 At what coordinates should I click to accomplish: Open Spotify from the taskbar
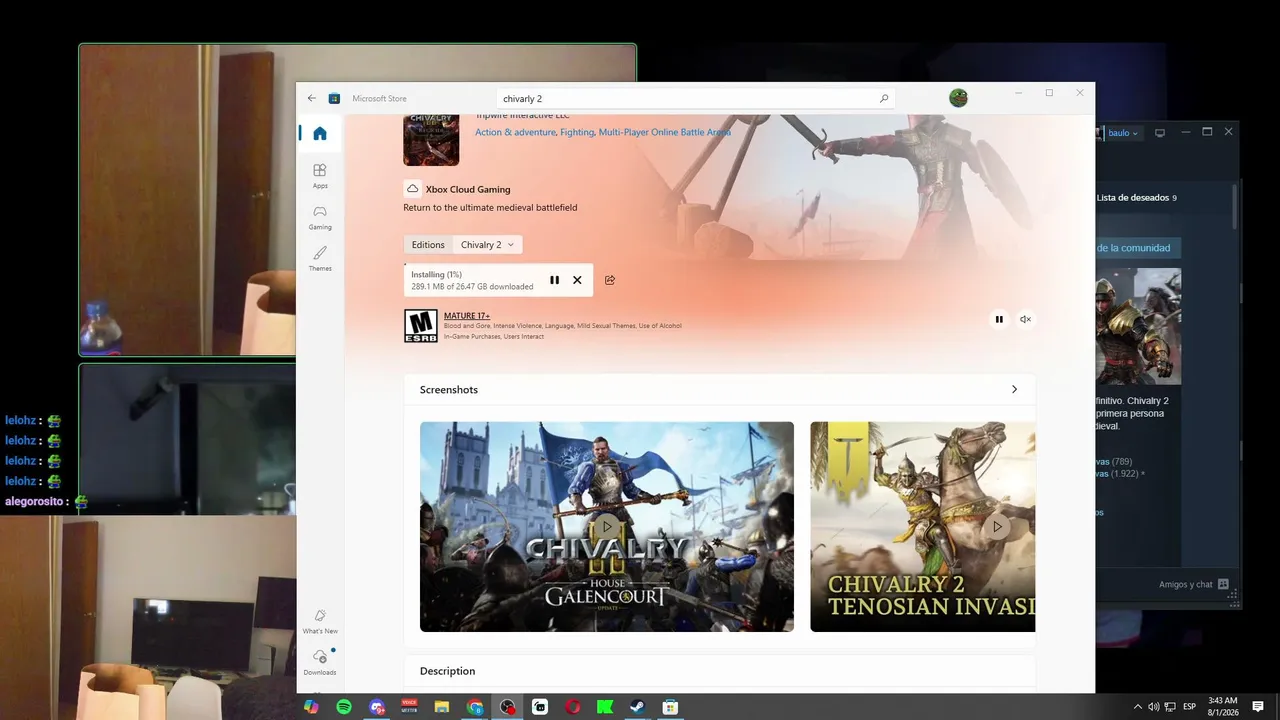tap(344, 707)
